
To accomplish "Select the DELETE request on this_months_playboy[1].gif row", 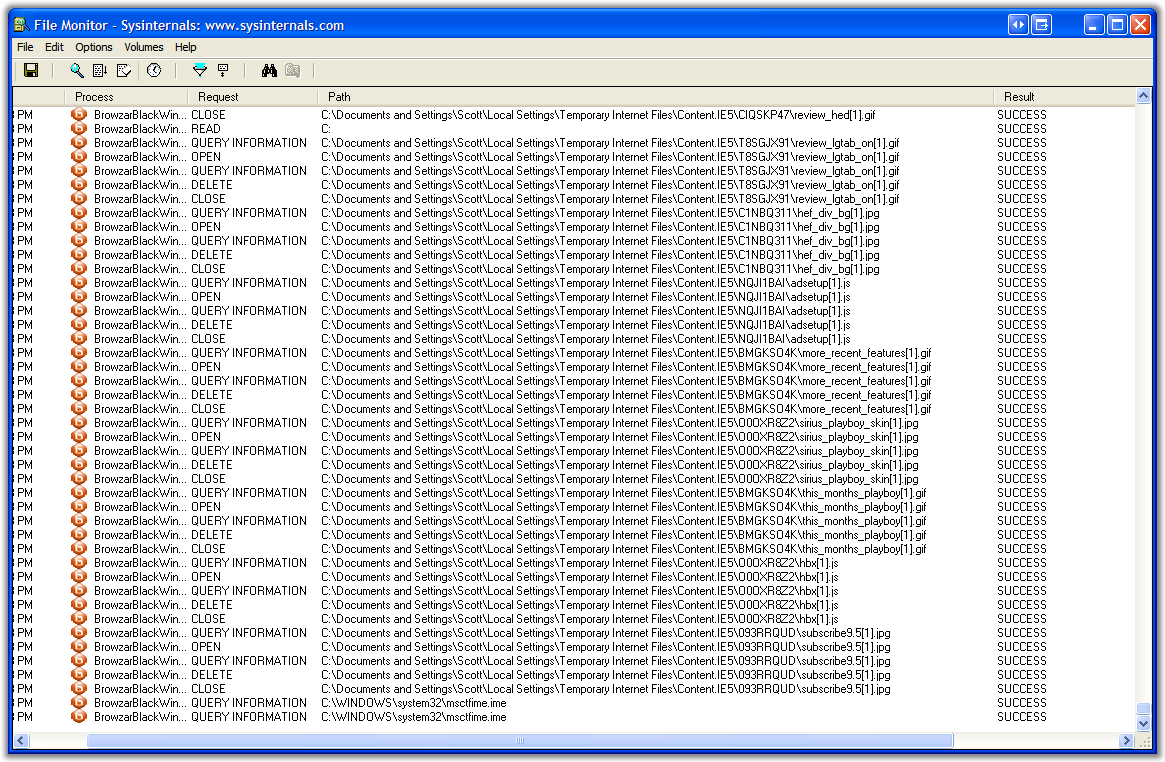I will 212,535.
